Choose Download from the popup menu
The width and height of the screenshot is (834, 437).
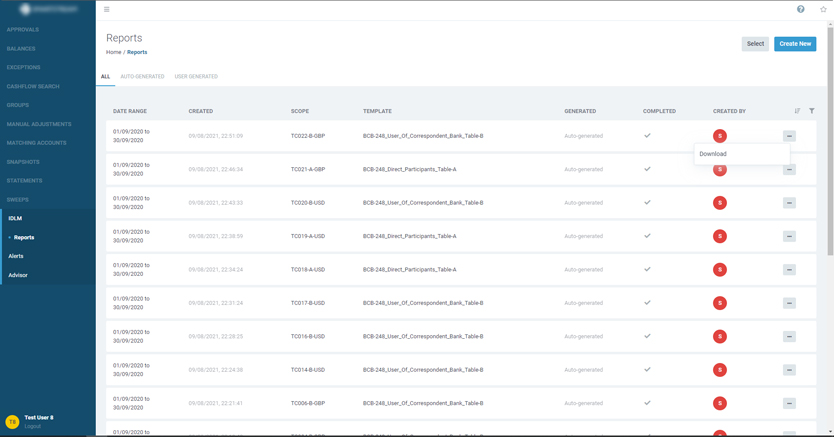click(x=713, y=154)
